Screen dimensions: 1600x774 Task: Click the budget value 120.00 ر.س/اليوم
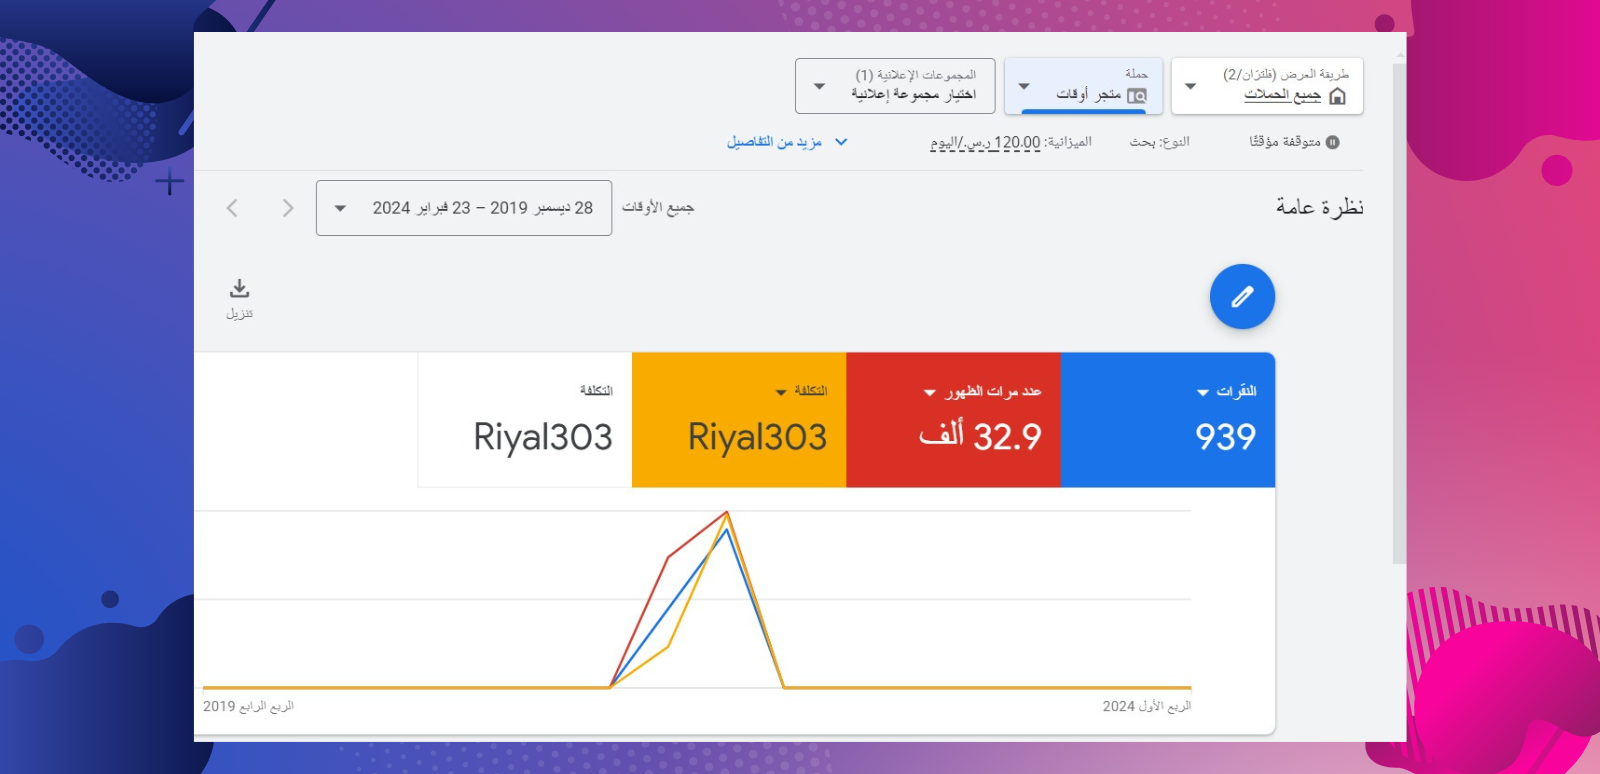coord(985,142)
